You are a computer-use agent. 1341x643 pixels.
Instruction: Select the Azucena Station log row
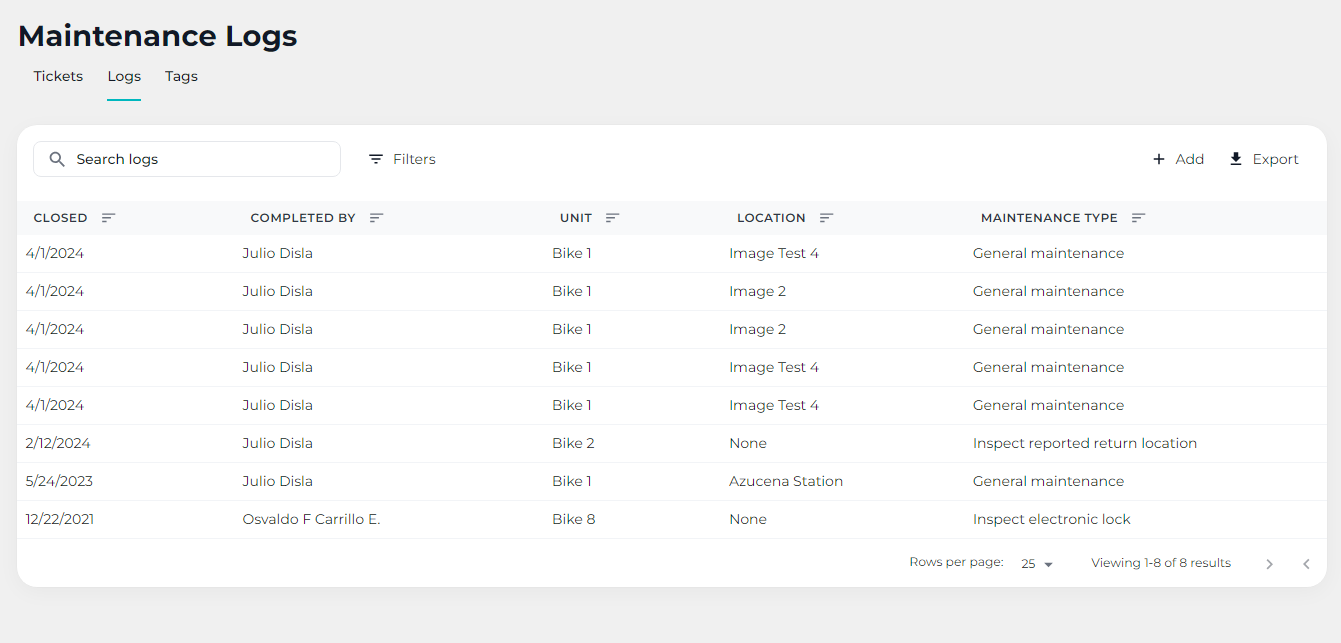click(785, 481)
